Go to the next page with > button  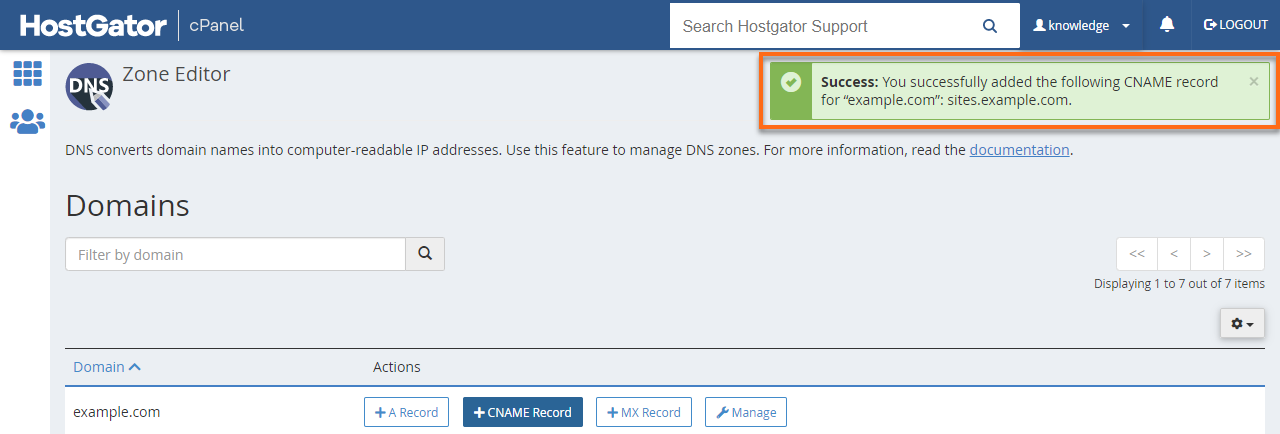pyautogui.click(x=1207, y=254)
